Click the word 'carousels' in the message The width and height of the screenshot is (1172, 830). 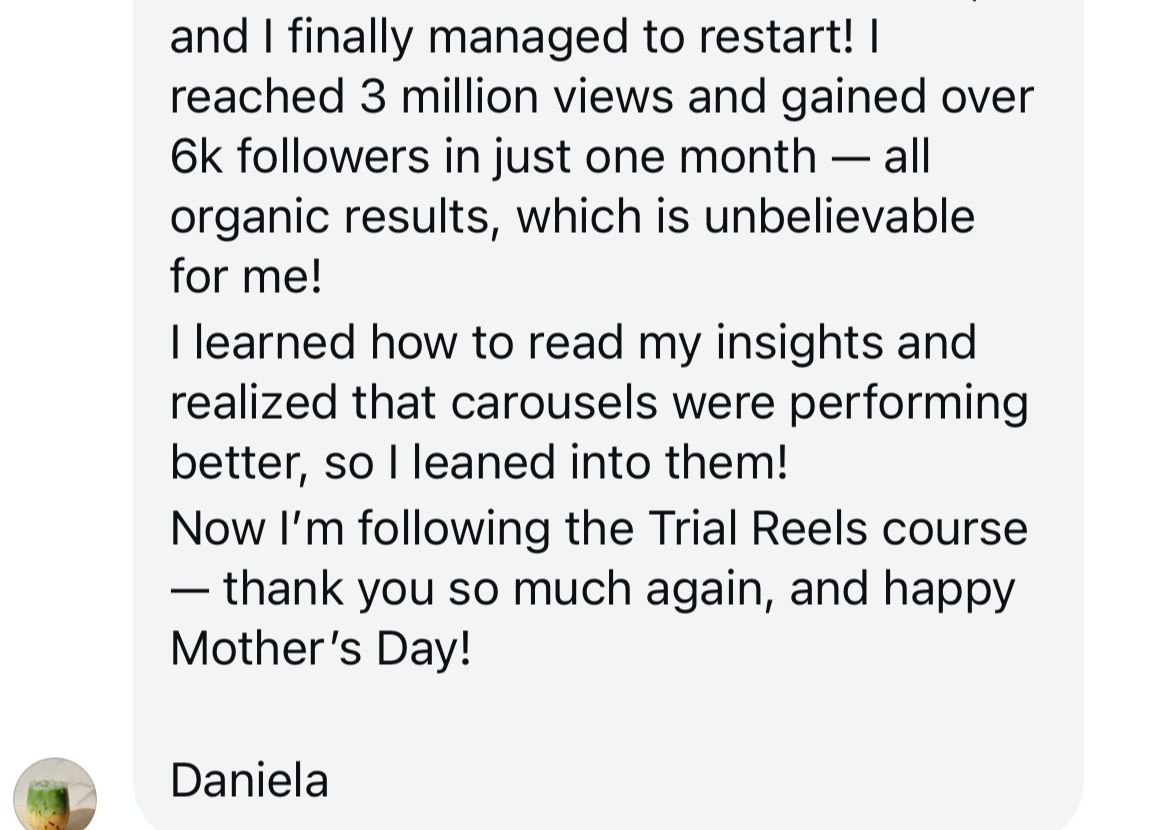pos(554,402)
